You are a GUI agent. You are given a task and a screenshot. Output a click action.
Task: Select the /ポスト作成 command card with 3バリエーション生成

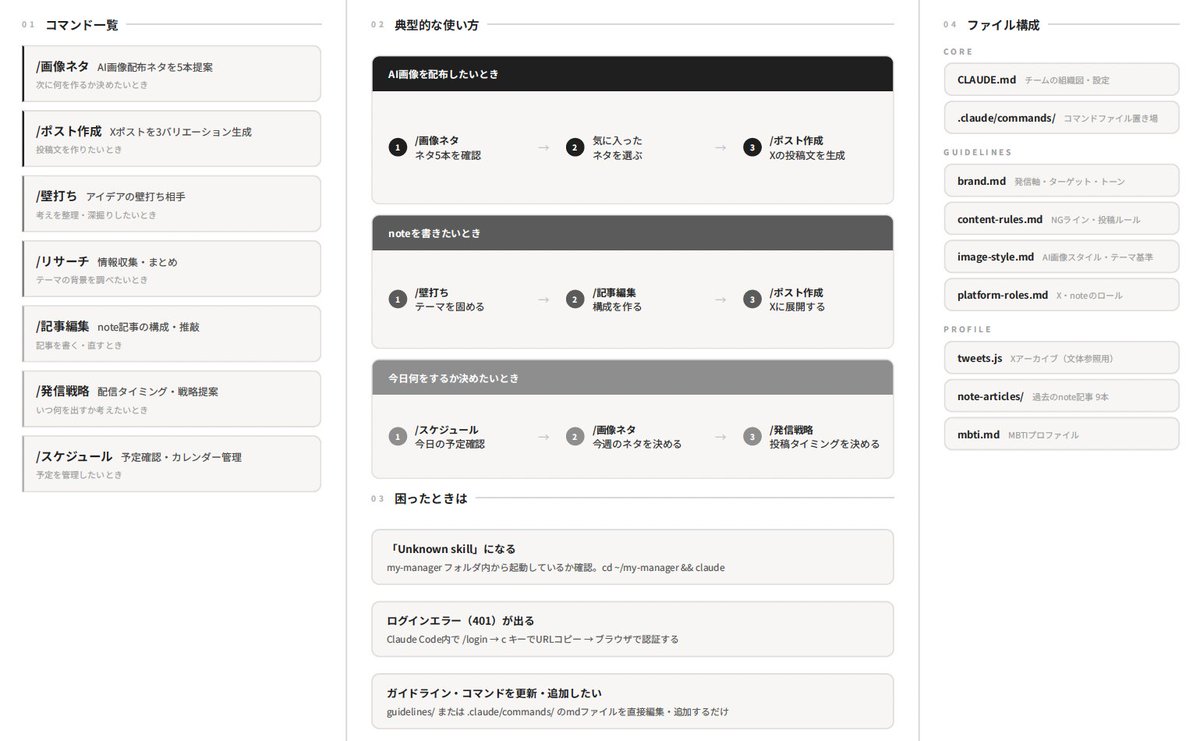172,138
